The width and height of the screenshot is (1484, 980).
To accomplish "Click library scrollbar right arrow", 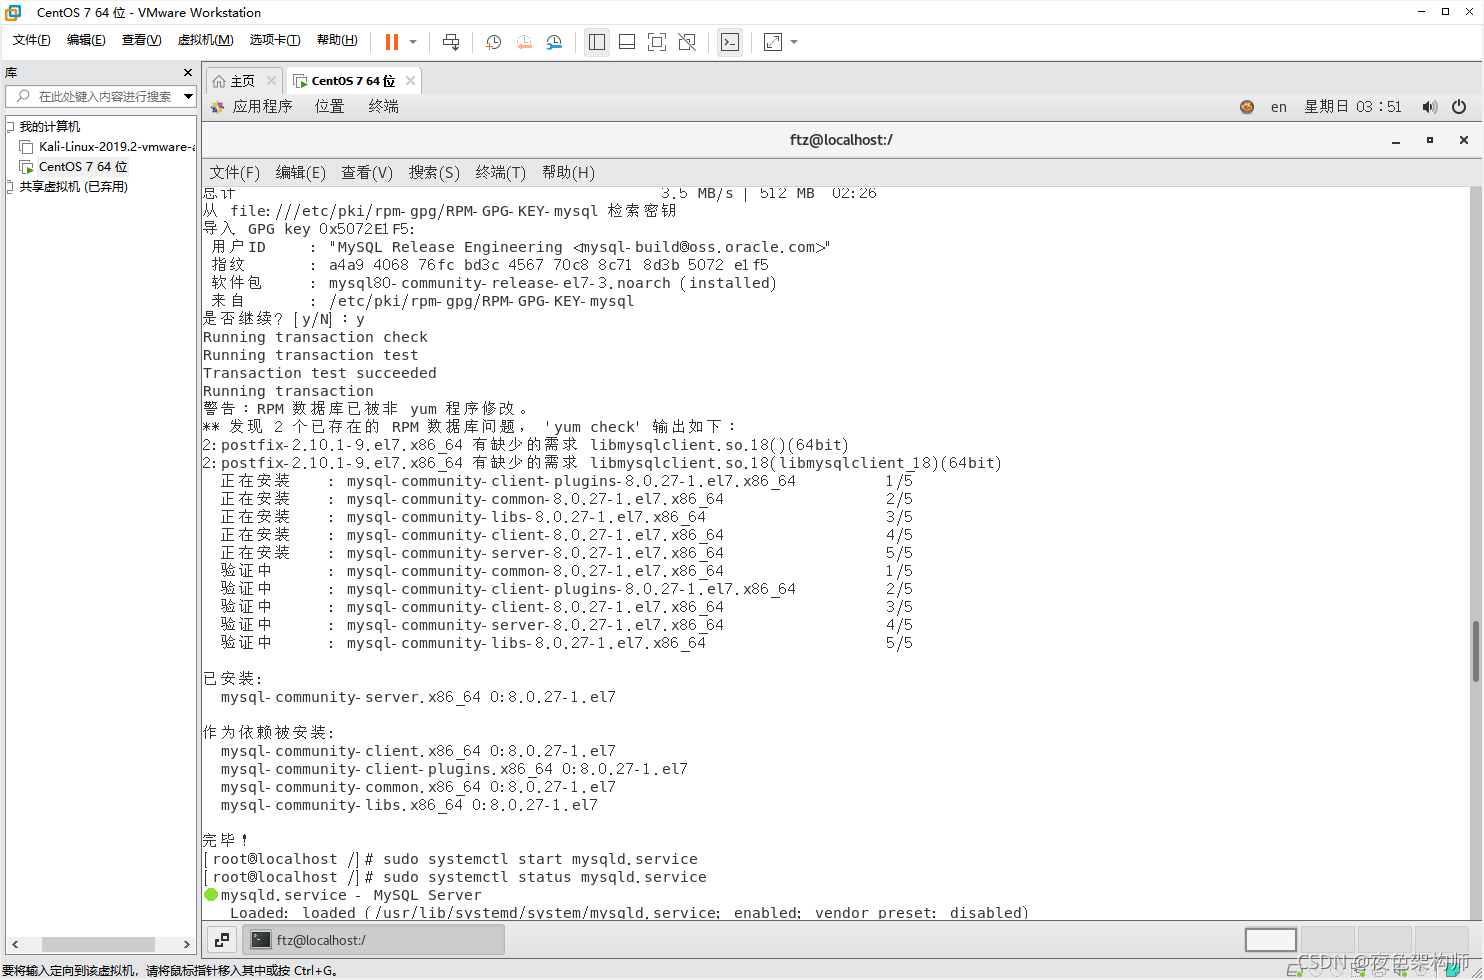I will (x=186, y=944).
